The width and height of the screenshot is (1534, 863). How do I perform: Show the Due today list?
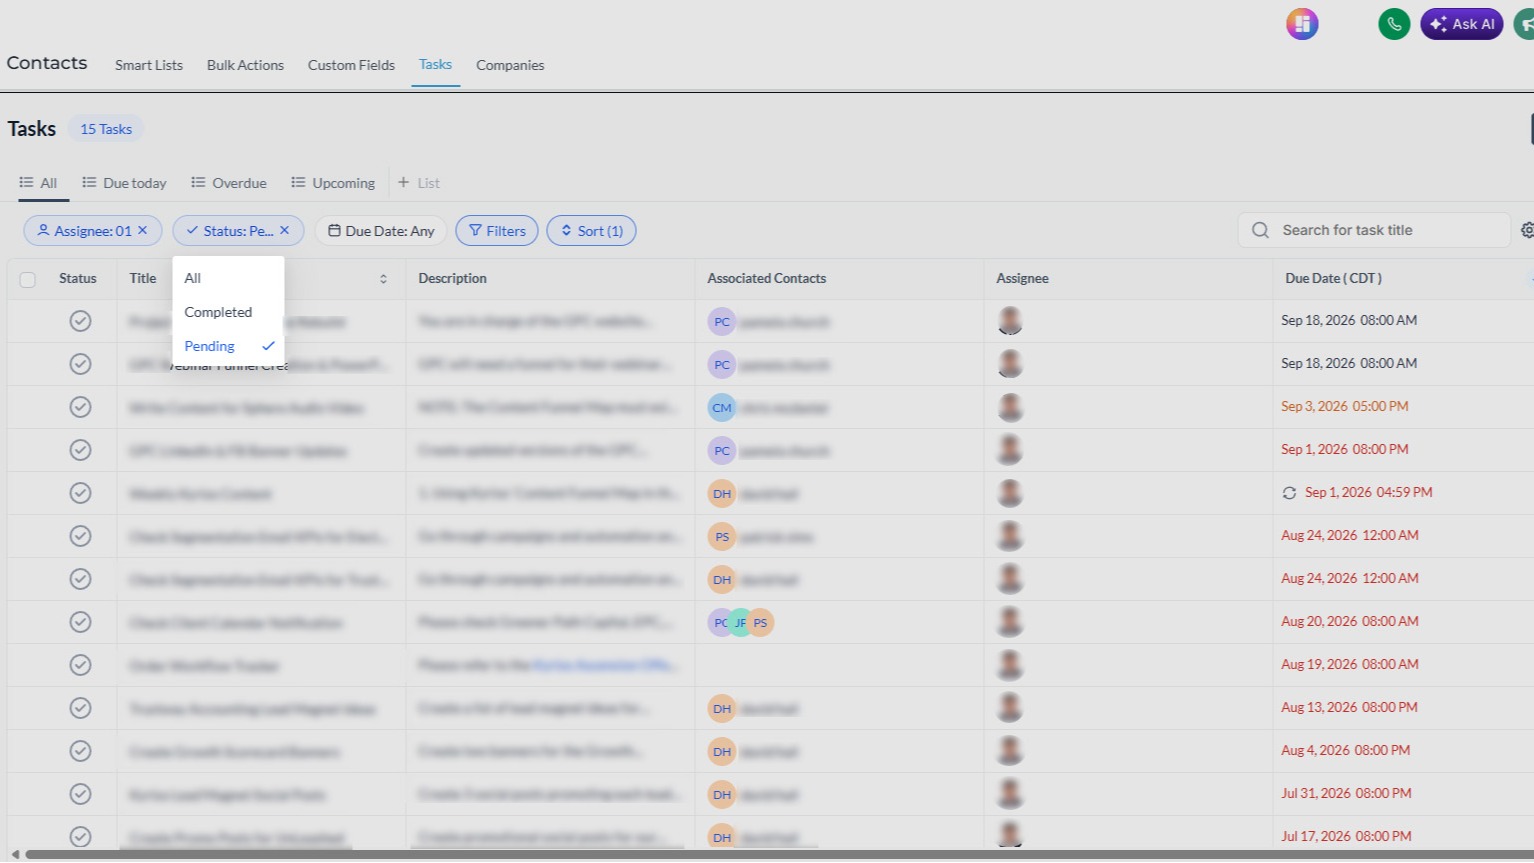(124, 183)
